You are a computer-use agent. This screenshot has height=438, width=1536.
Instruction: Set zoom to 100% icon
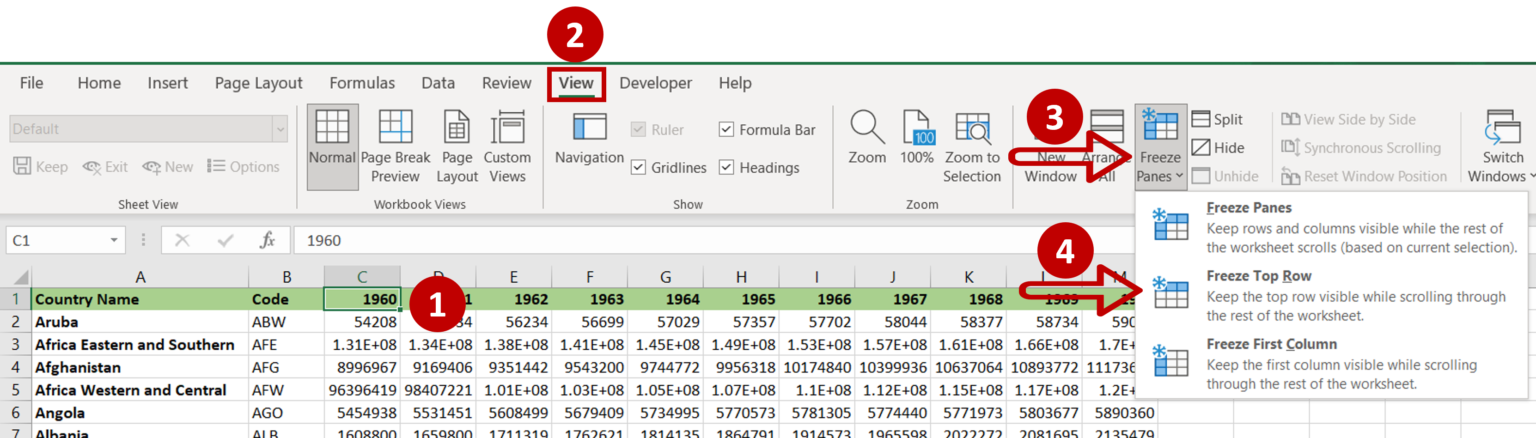pos(917,127)
